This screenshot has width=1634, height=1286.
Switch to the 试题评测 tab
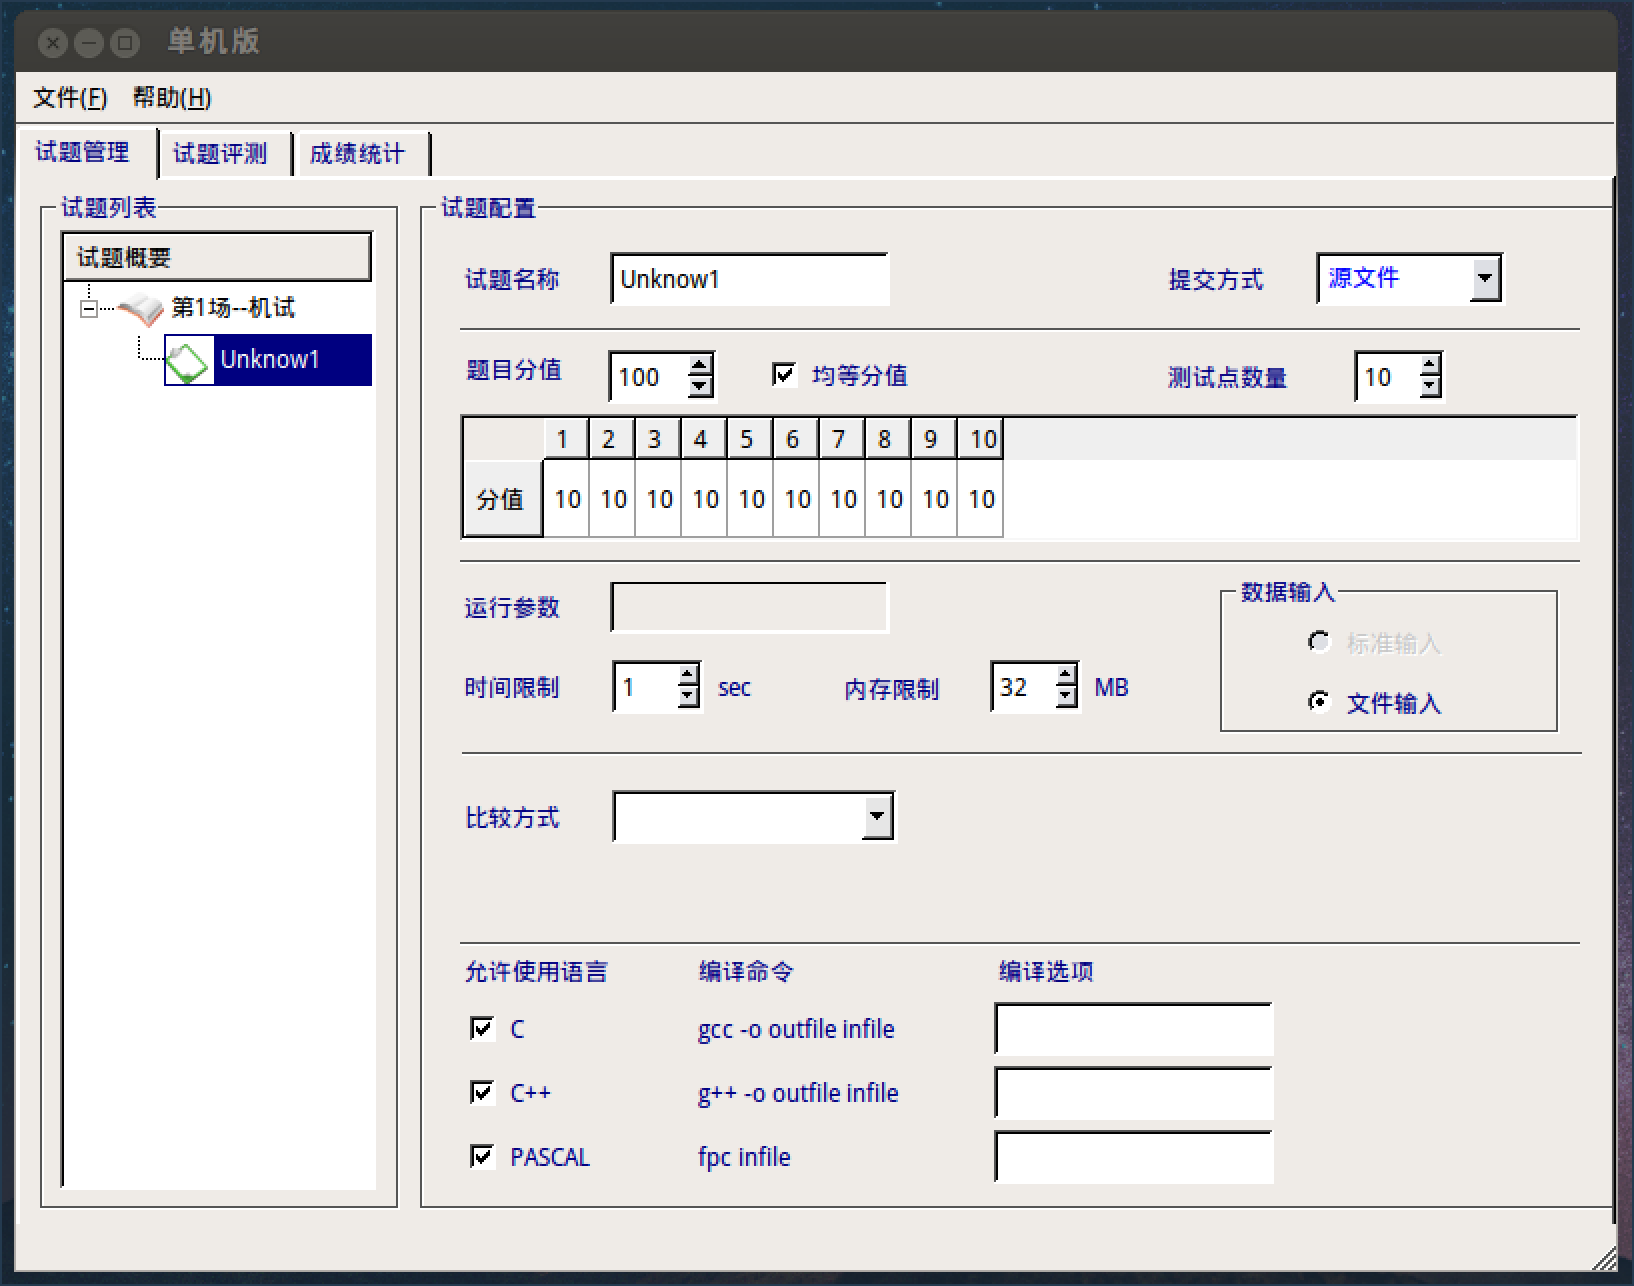(220, 154)
